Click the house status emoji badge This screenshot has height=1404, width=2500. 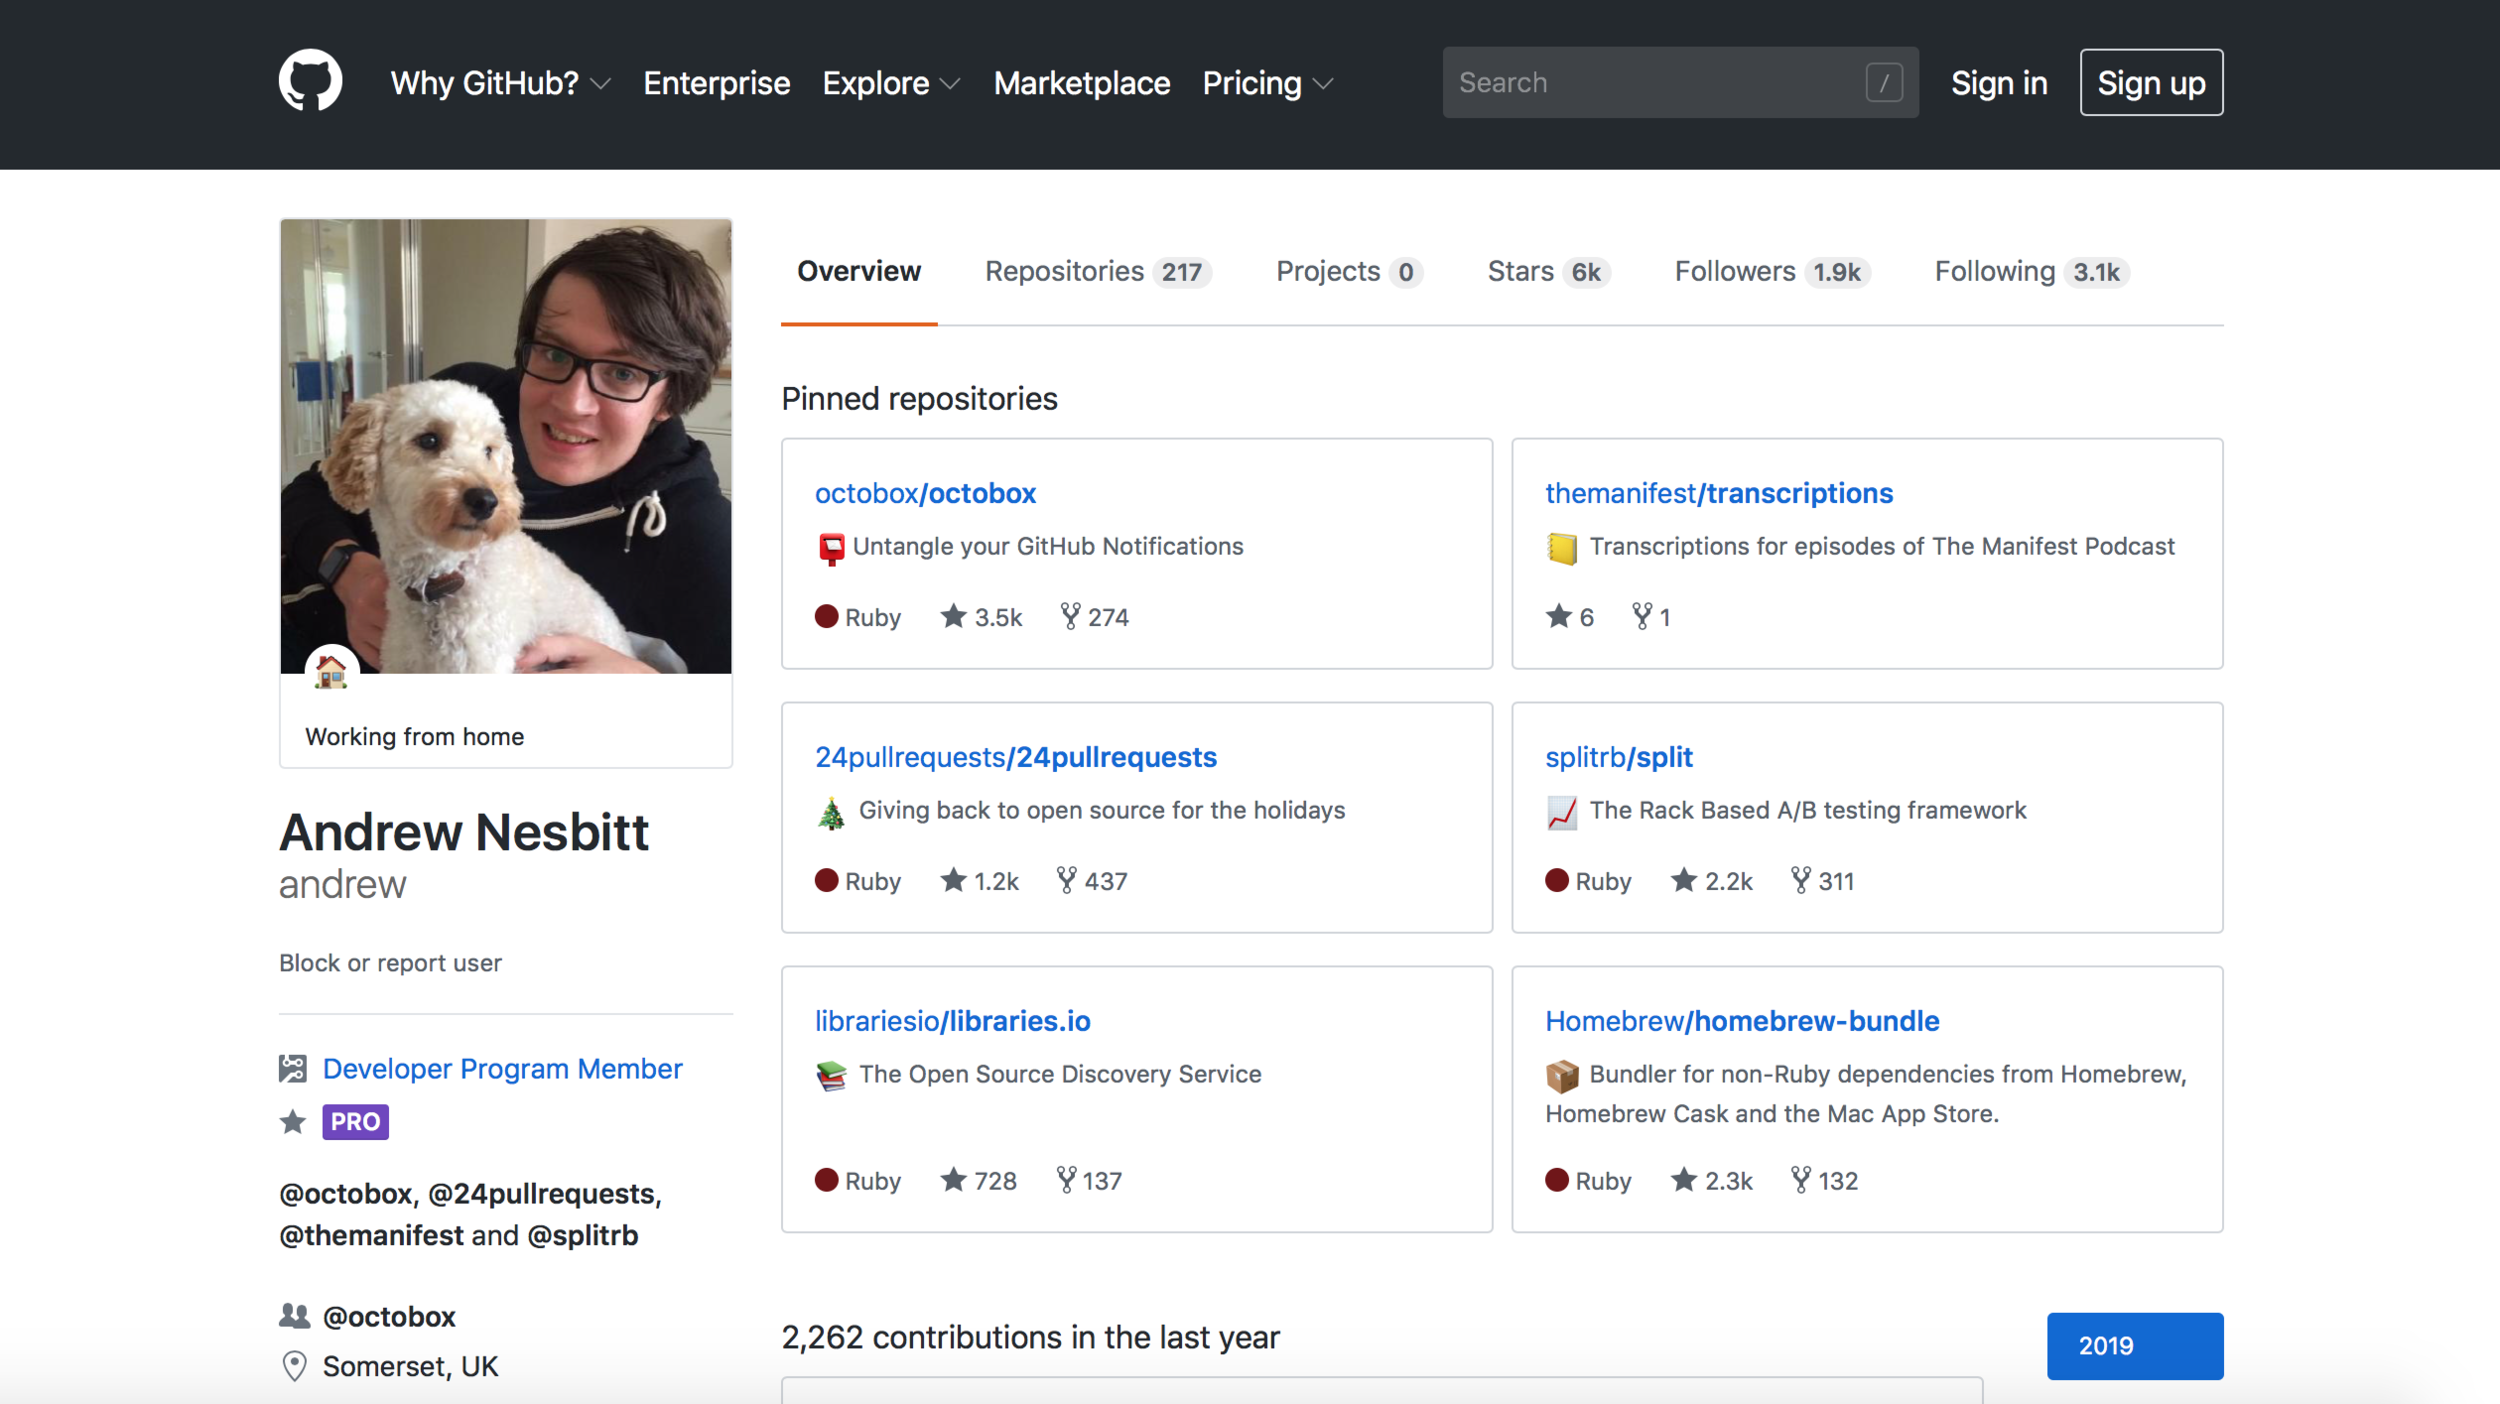click(331, 671)
